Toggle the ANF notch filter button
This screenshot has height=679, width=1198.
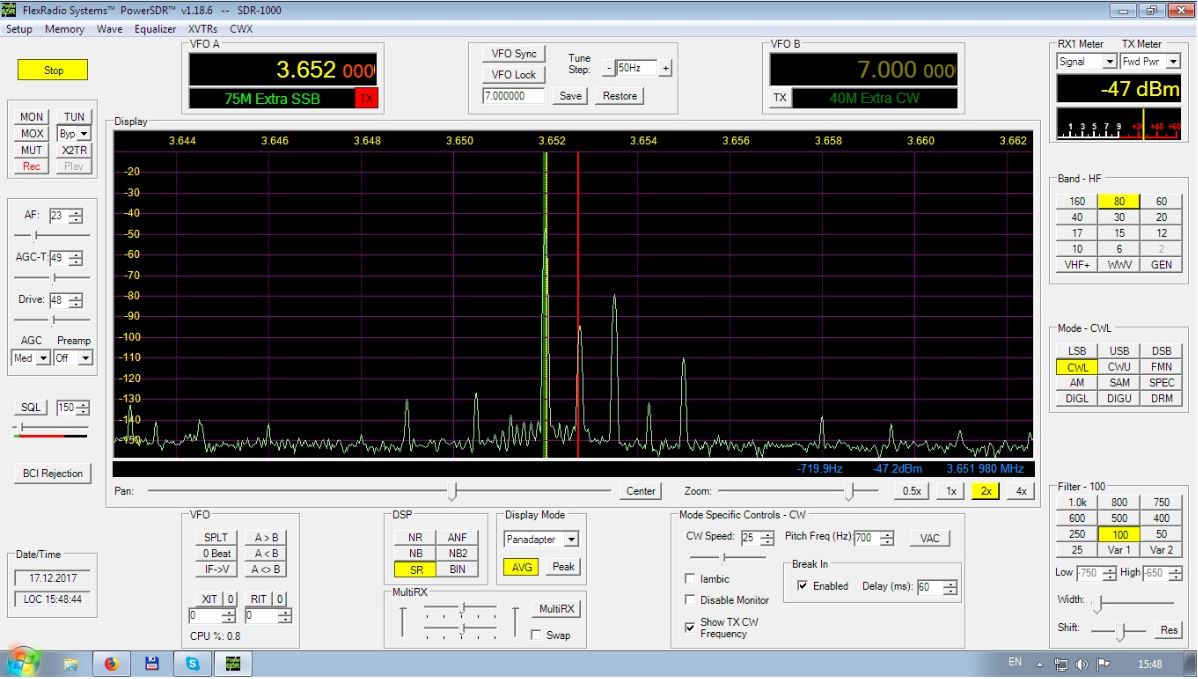click(x=457, y=538)
